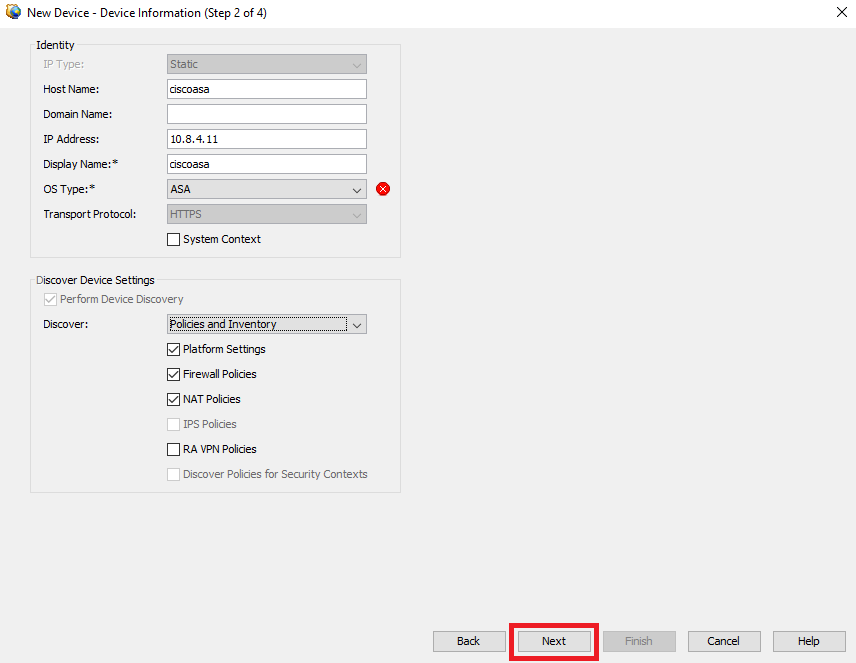Screen dimensions: 856x663
Task: Uncheck Platform Settings
Action: pyautogui.click(x=173, y=349)
